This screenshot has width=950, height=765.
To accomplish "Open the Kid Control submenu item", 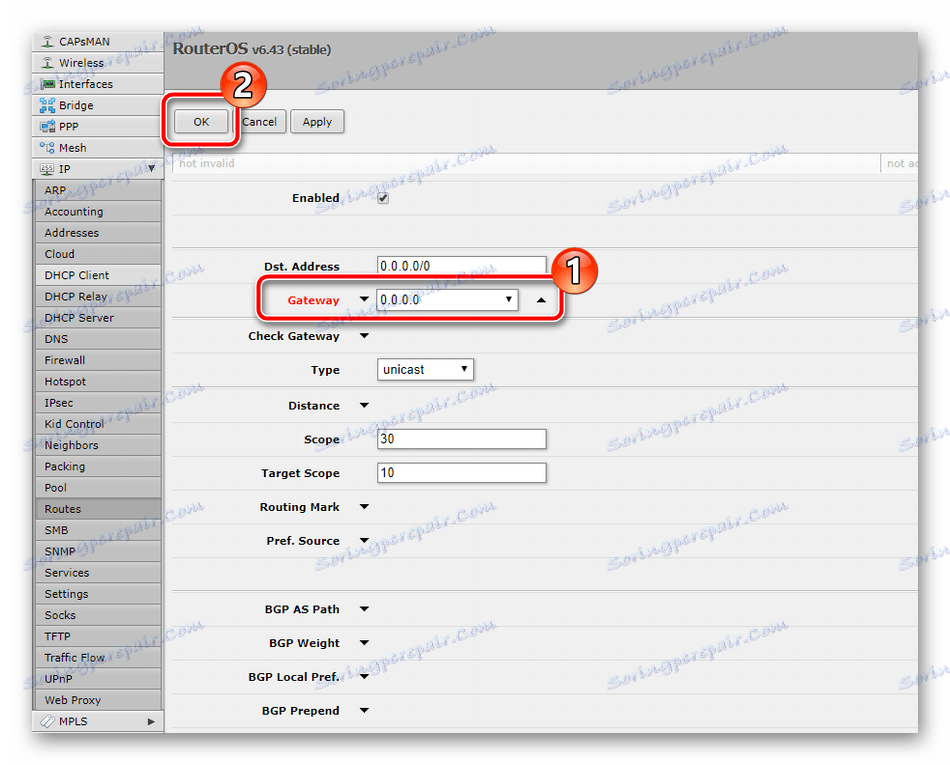I will pyautogui.click(x=99, y=424).
